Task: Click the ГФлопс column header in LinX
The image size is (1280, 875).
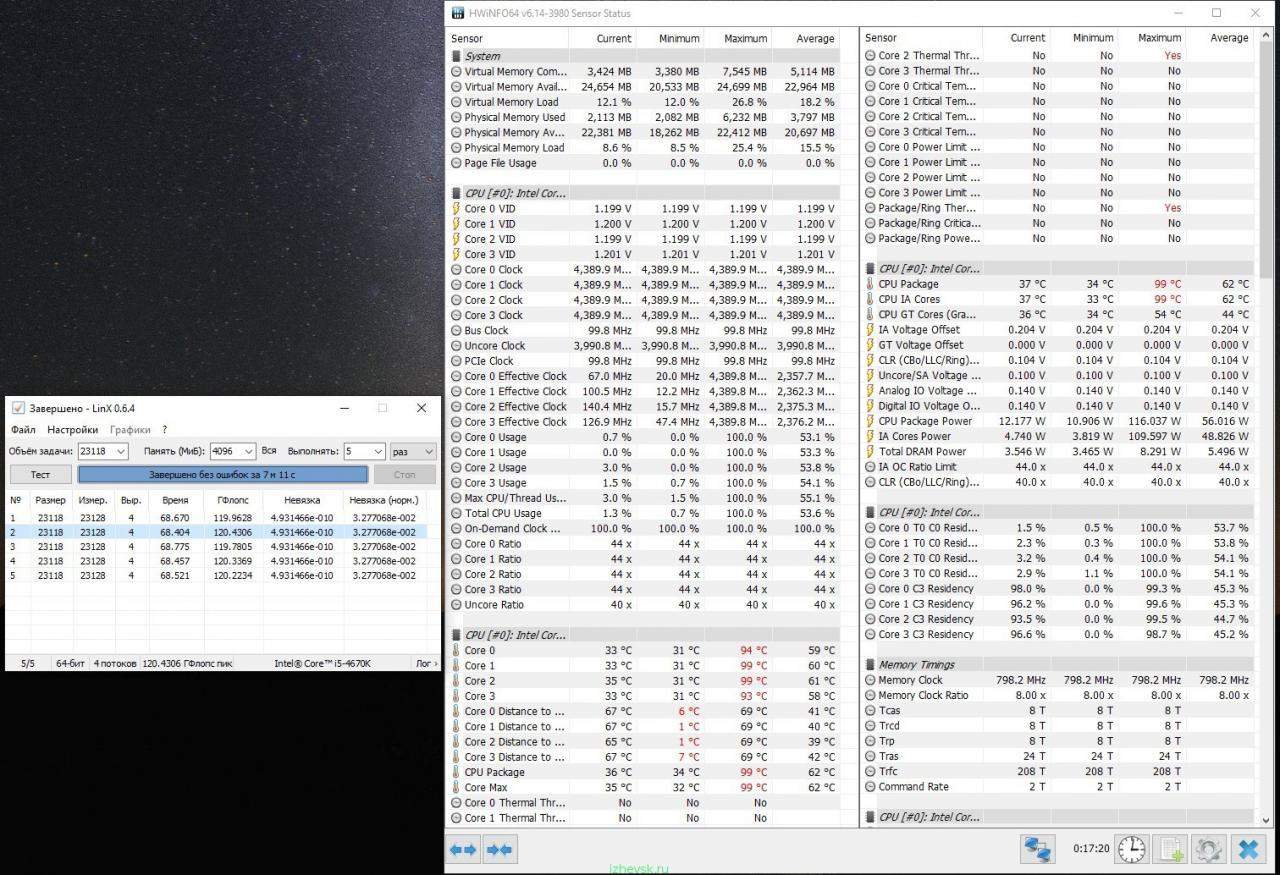Action: pos(233,499)
